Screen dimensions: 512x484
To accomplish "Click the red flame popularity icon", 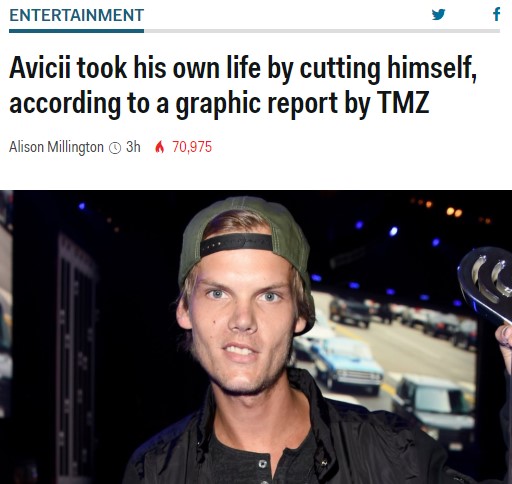I will click(160, 147).
